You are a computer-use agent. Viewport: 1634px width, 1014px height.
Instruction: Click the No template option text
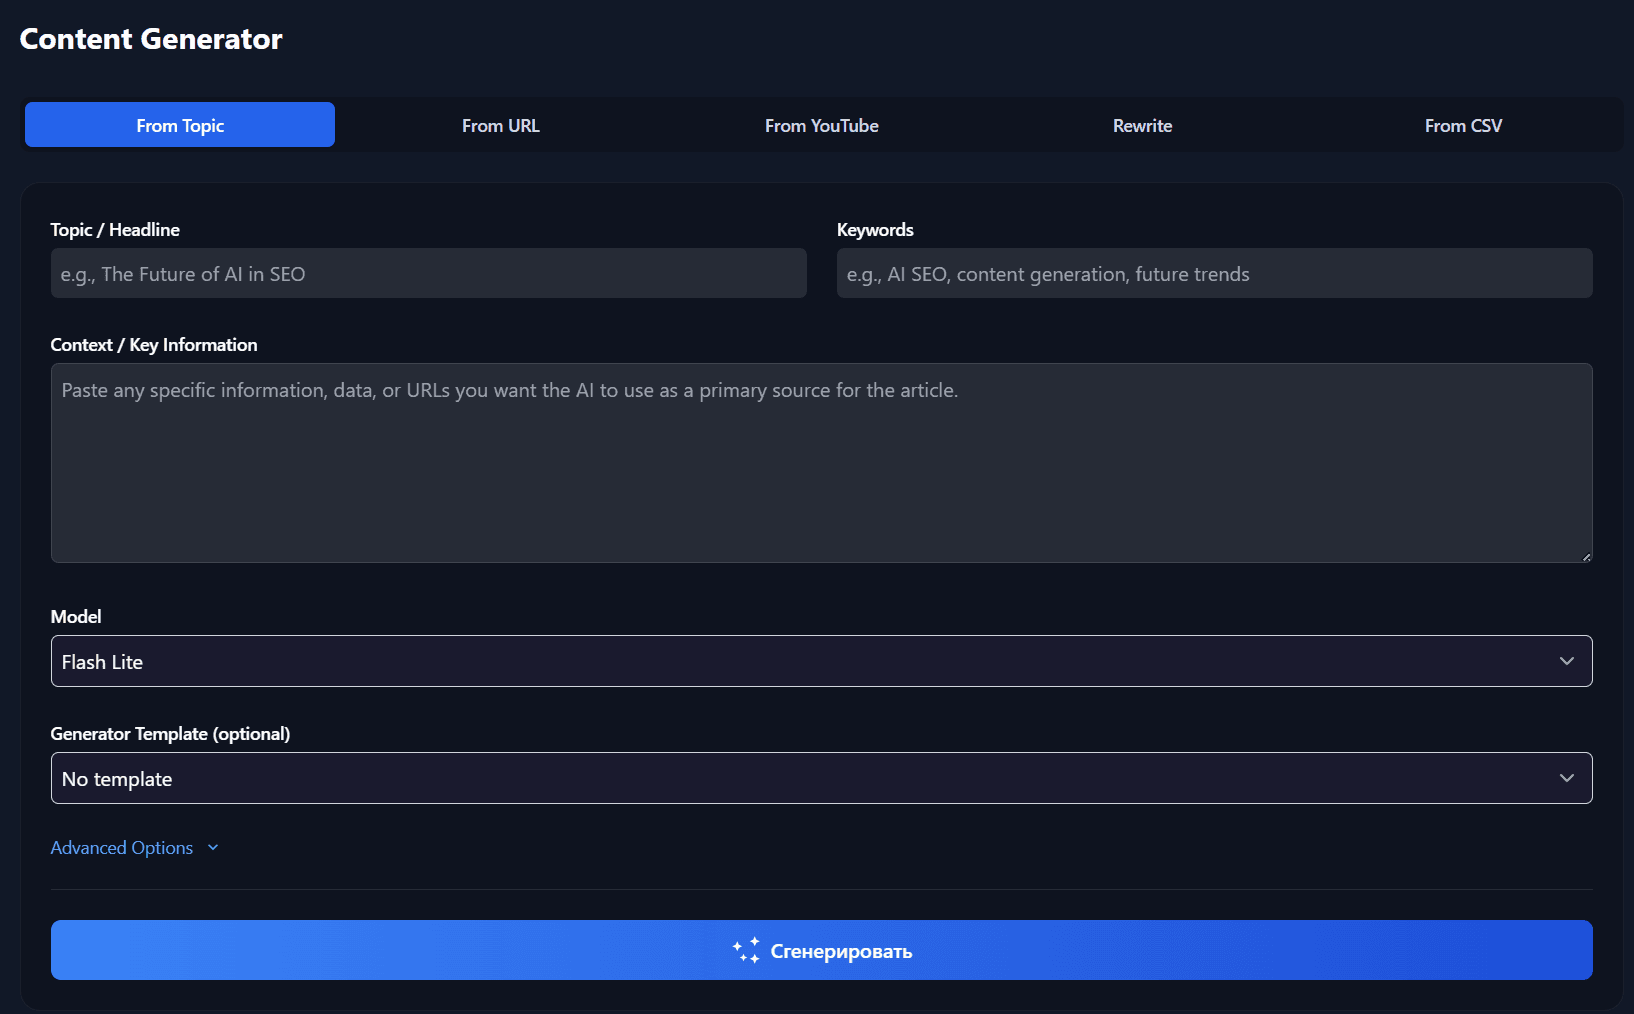click(x=116, y=778)
